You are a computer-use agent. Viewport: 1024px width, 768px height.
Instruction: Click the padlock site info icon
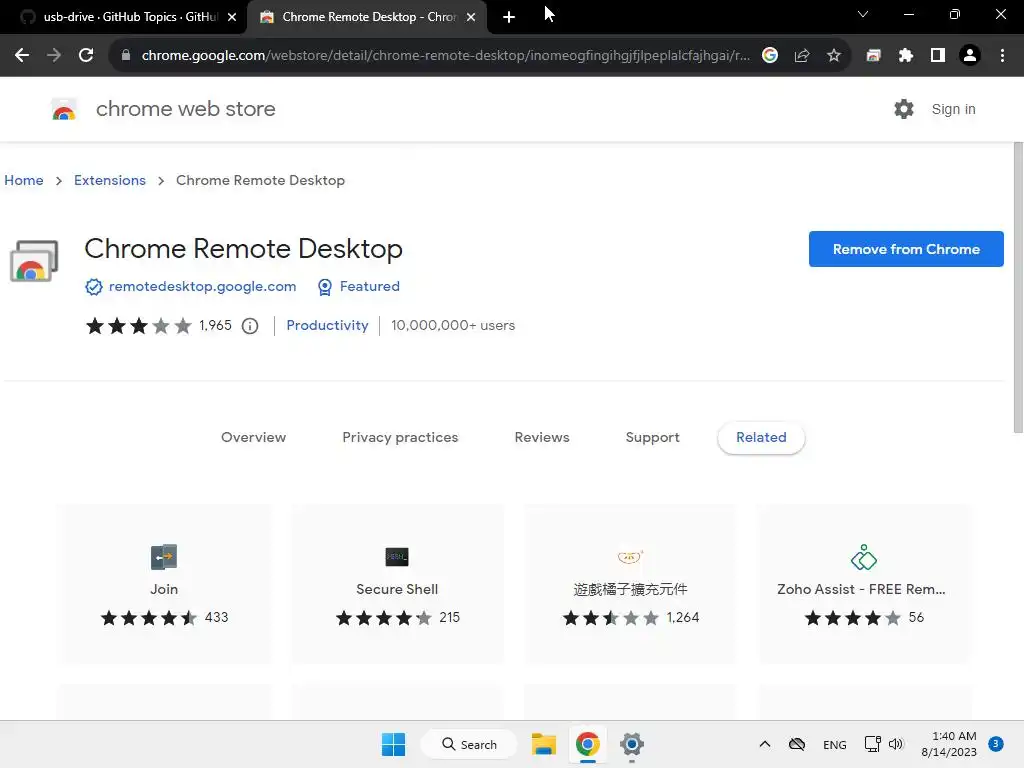[x=126, y=56]
